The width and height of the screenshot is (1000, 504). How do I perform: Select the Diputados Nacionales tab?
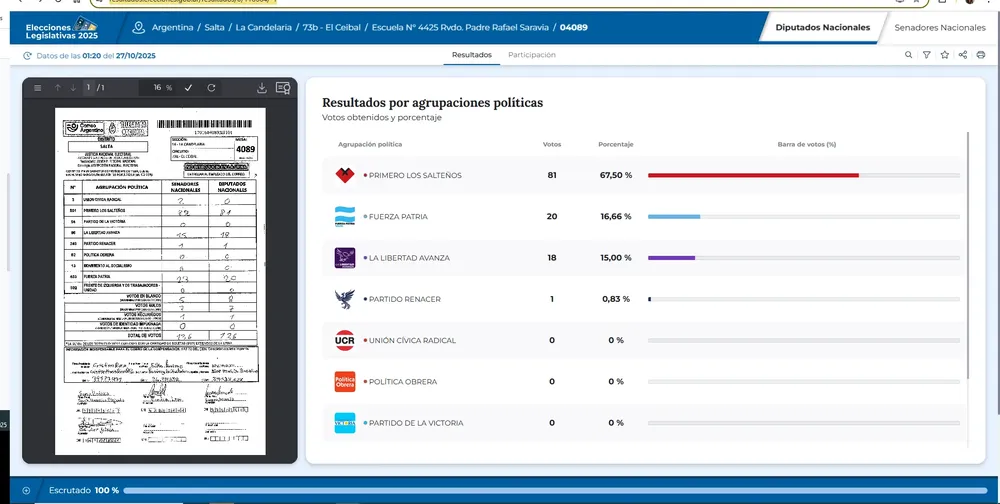[x=822, y=28]
